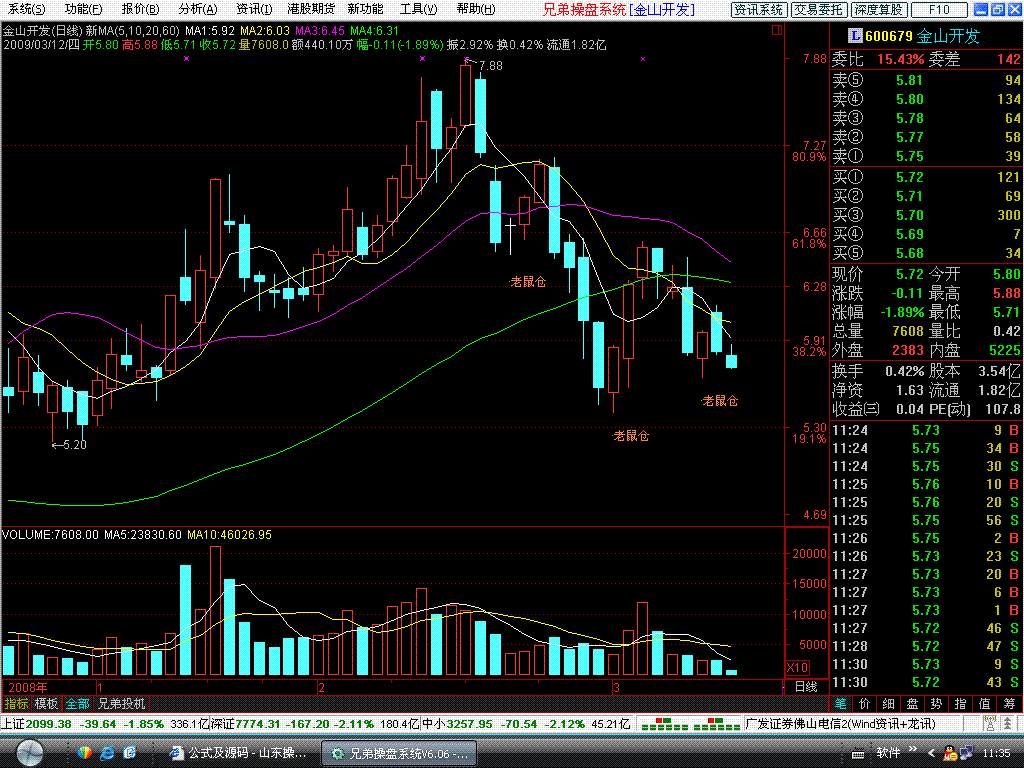Click the 中小 index value 3257.95
Viewport: 1024px width, 768px height.
[469, 724]
